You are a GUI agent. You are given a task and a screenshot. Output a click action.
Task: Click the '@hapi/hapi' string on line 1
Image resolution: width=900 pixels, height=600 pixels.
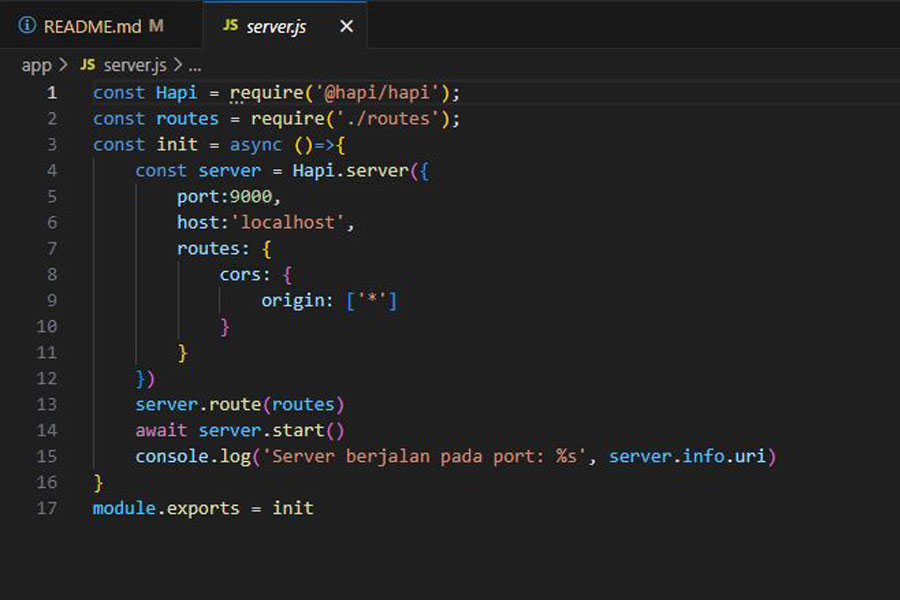pyautogui.click(x=377, y=92)
